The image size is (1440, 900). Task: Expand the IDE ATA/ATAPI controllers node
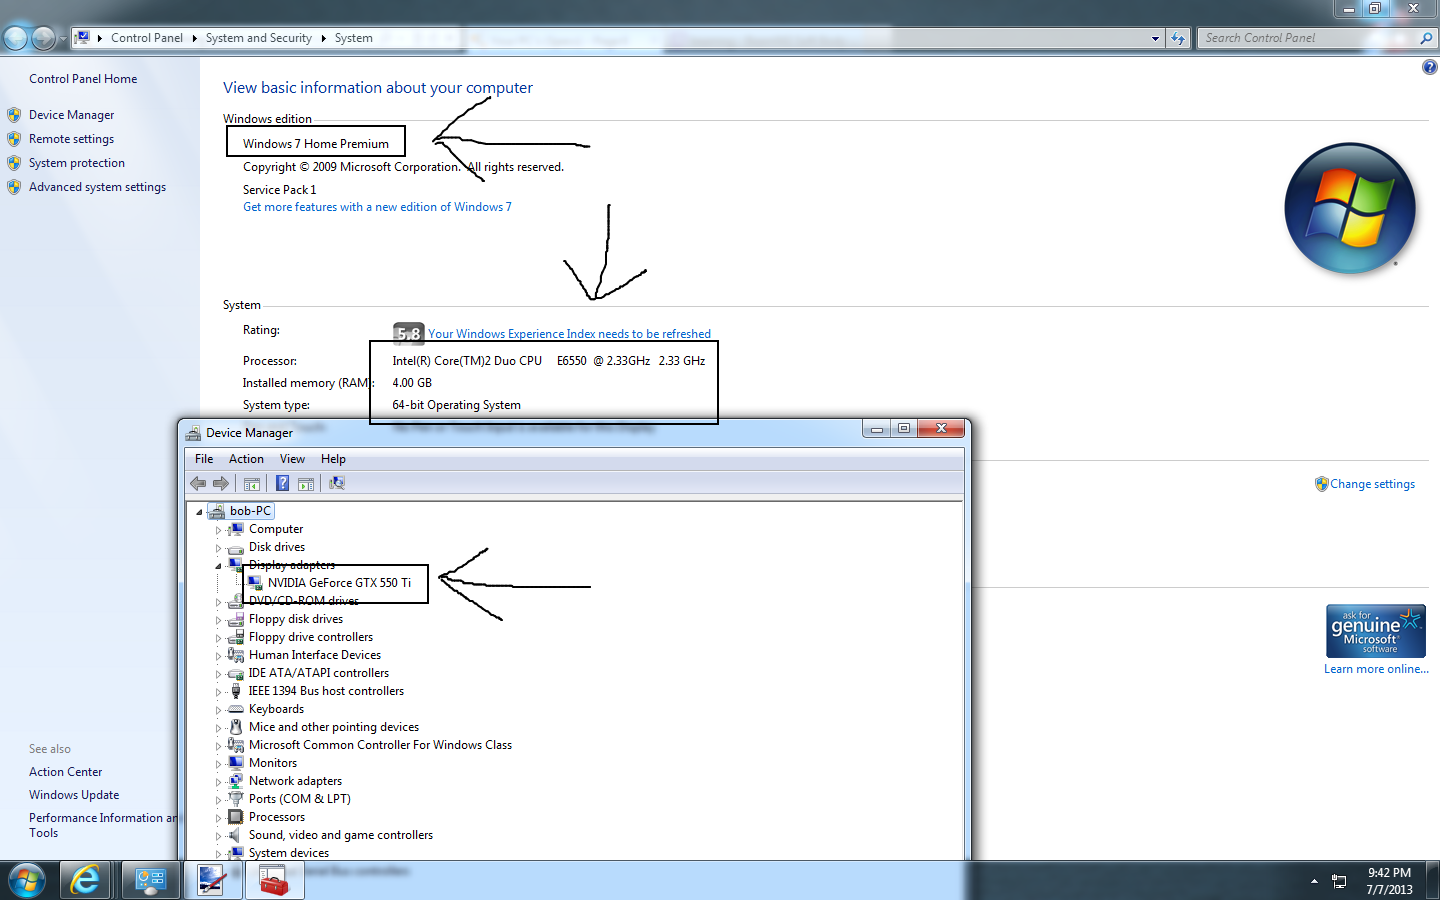click(x=218, y=674)
